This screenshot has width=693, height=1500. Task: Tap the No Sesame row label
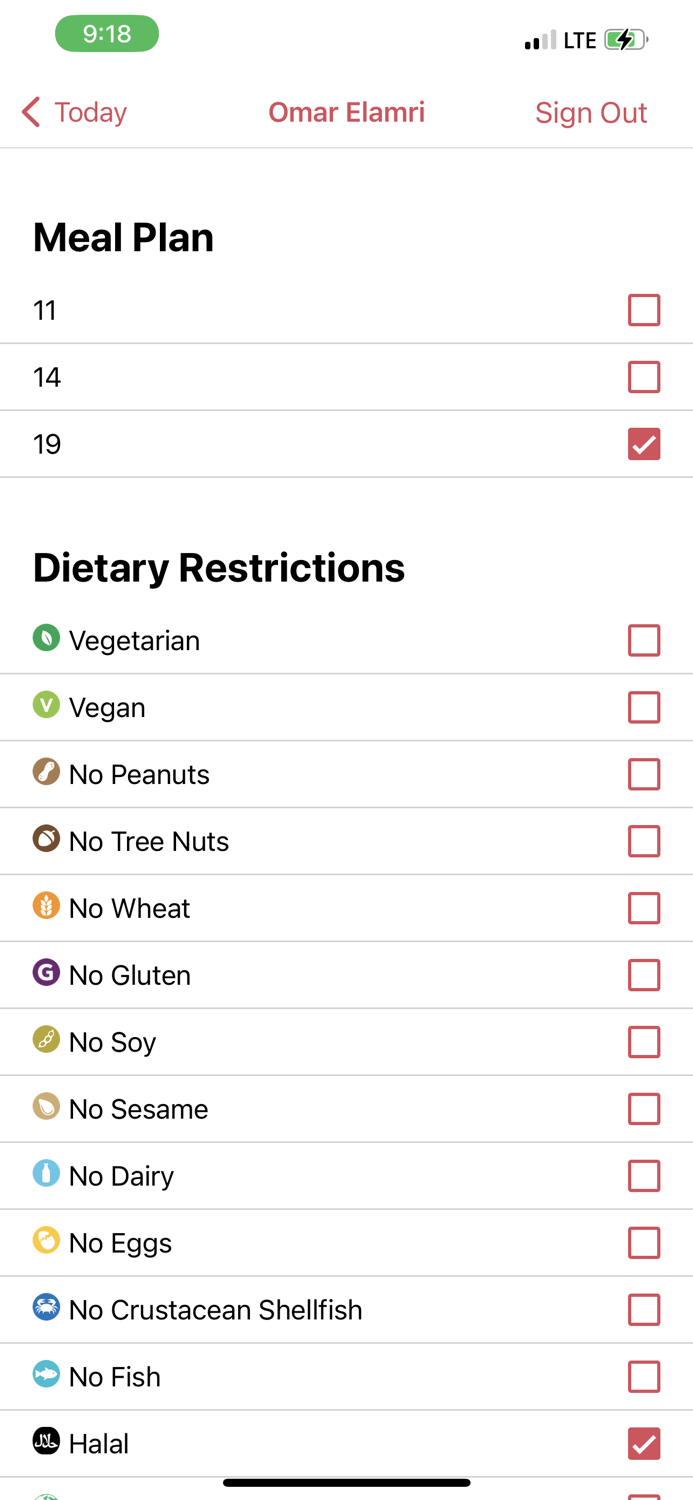pyautogui.click(x=138, y=1109)
